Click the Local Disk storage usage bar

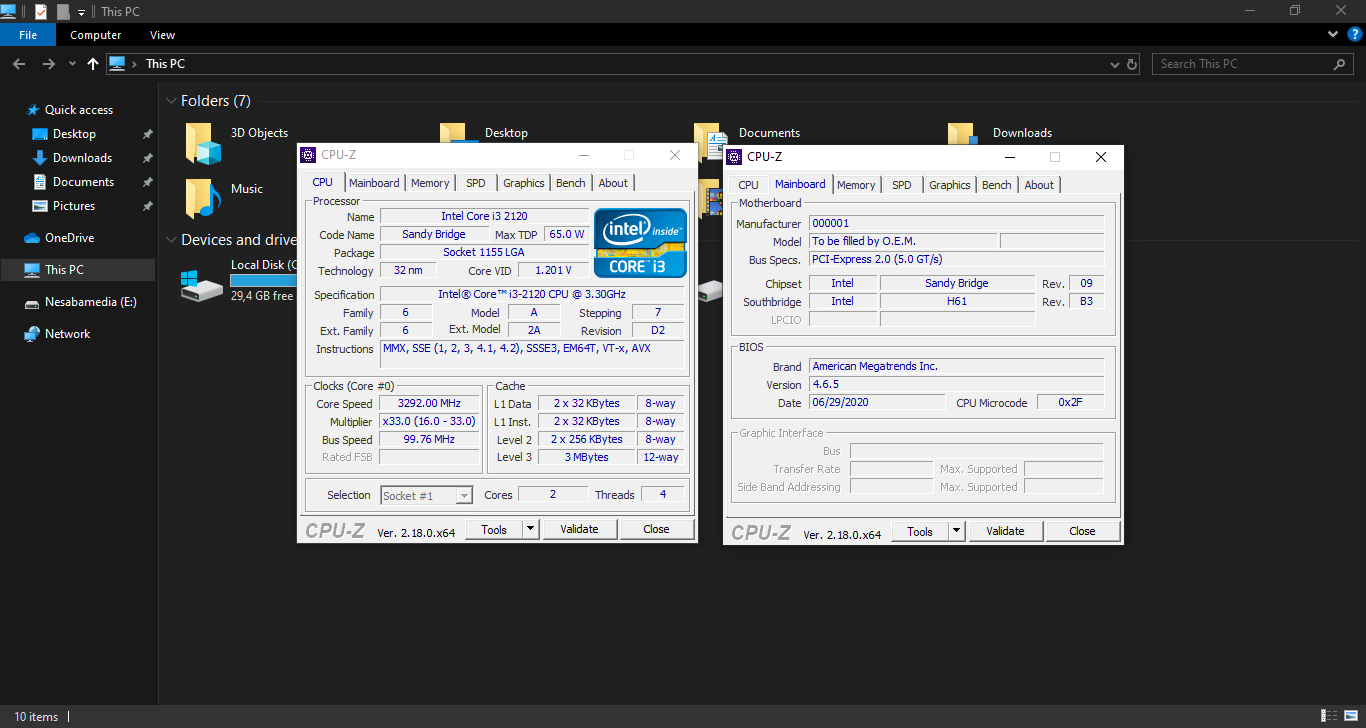coord(264,281)
